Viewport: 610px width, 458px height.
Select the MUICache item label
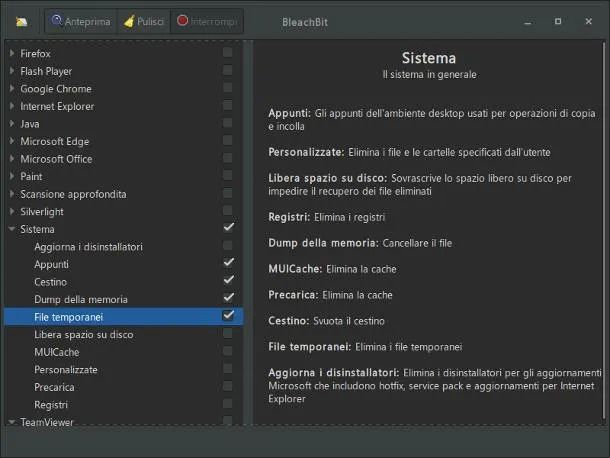pyautogui.click(x=57, y=353)
